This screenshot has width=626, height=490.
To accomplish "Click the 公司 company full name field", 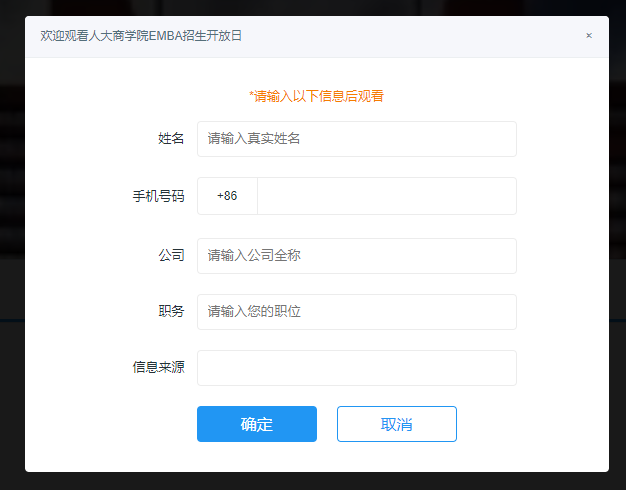I will 356,256.
